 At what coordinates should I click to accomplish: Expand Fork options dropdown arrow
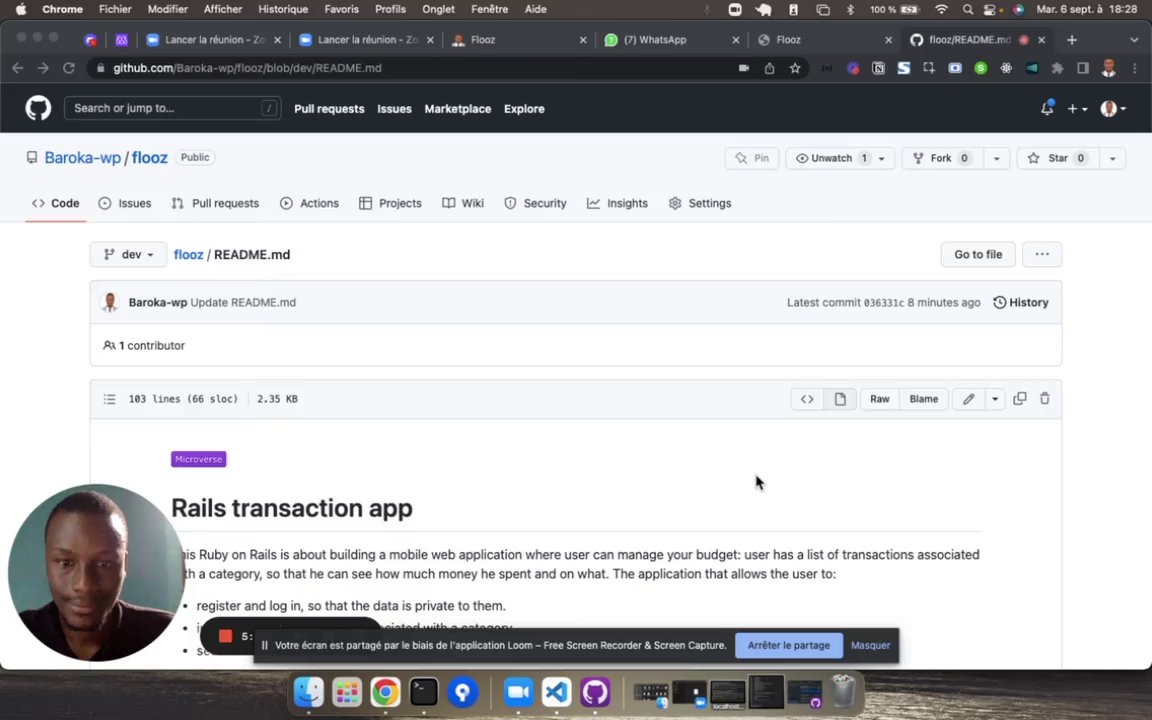(x=996, y=158)
